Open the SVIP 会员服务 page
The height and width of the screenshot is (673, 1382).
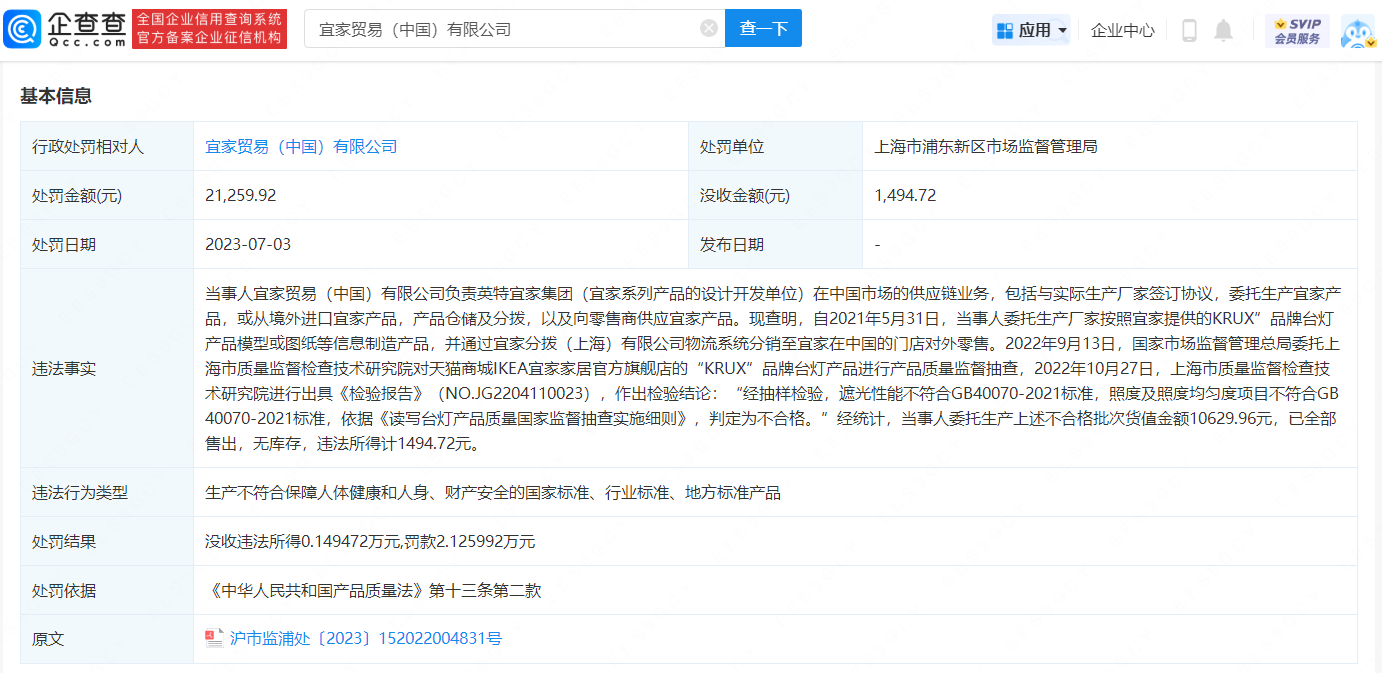point(1297,29)
